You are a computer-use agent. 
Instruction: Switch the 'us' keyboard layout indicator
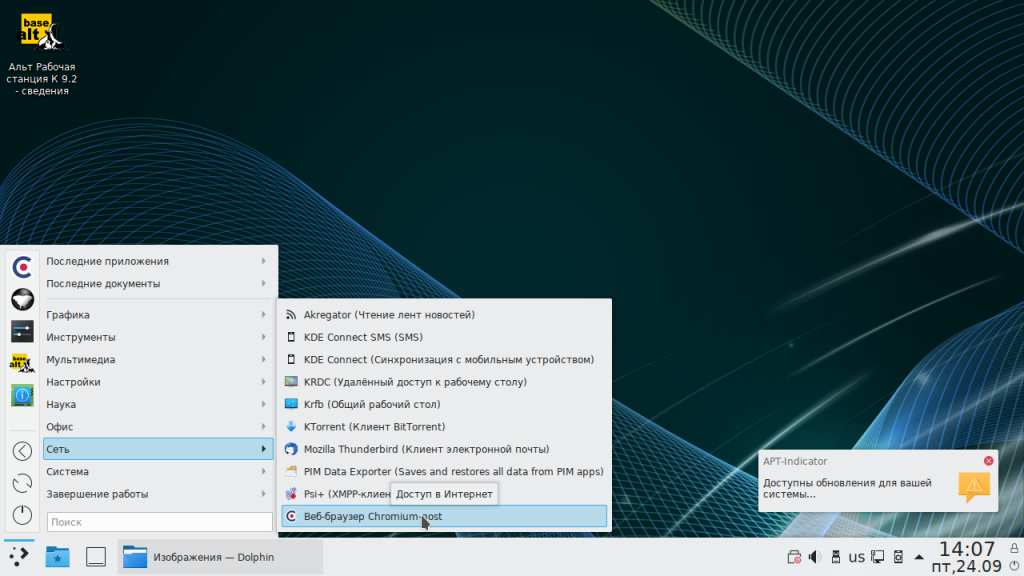pyautogui.click(x=856, y=557)
